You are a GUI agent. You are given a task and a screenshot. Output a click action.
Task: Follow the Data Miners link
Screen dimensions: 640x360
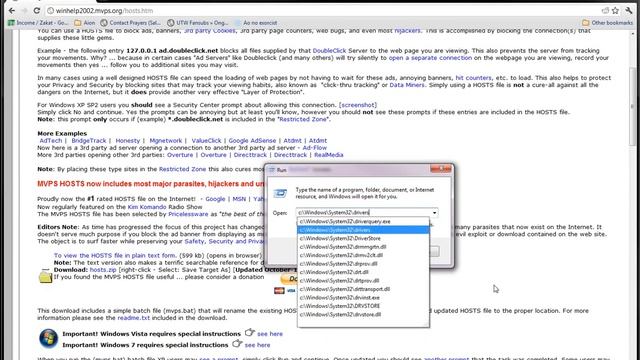407,85
